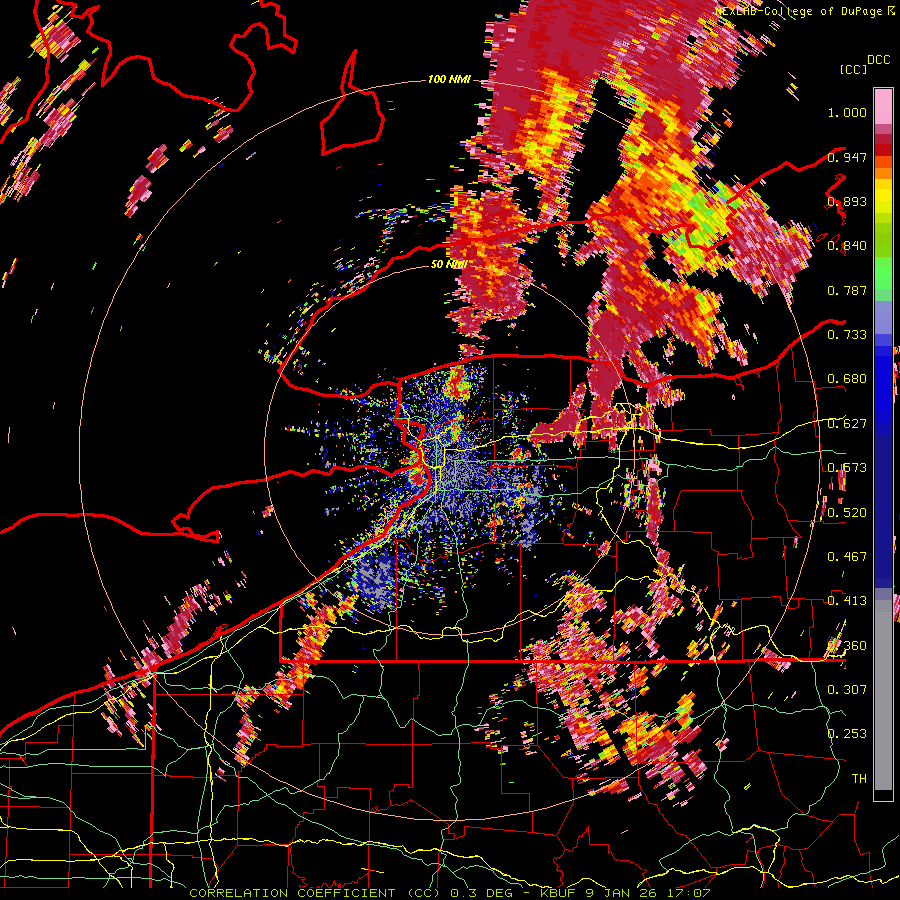
Task: Click the 0.253 scale value
Action: tap(847, 734)
